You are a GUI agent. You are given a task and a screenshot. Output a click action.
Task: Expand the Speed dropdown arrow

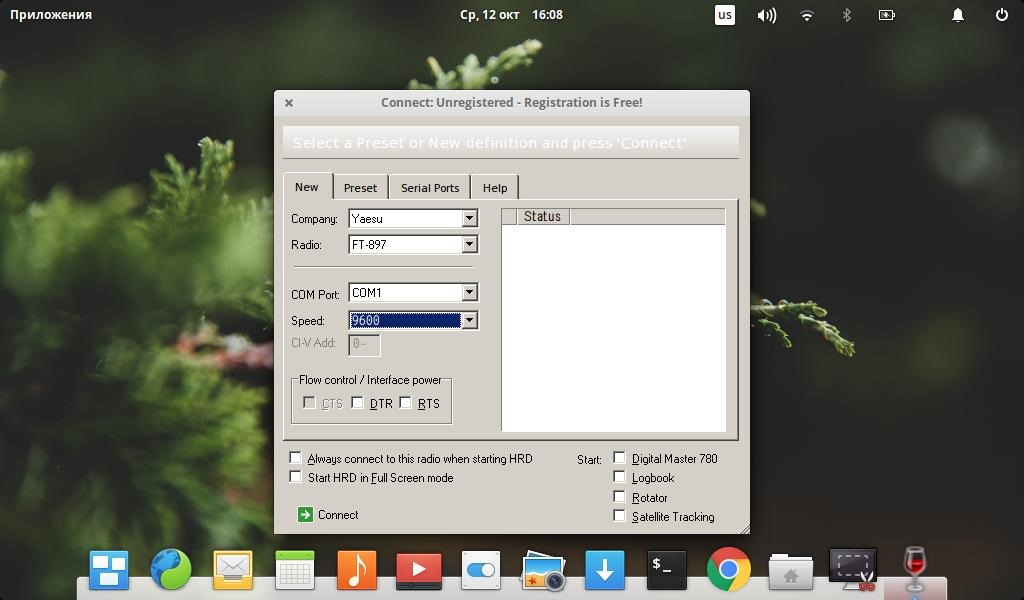click(x=470, y=320)
